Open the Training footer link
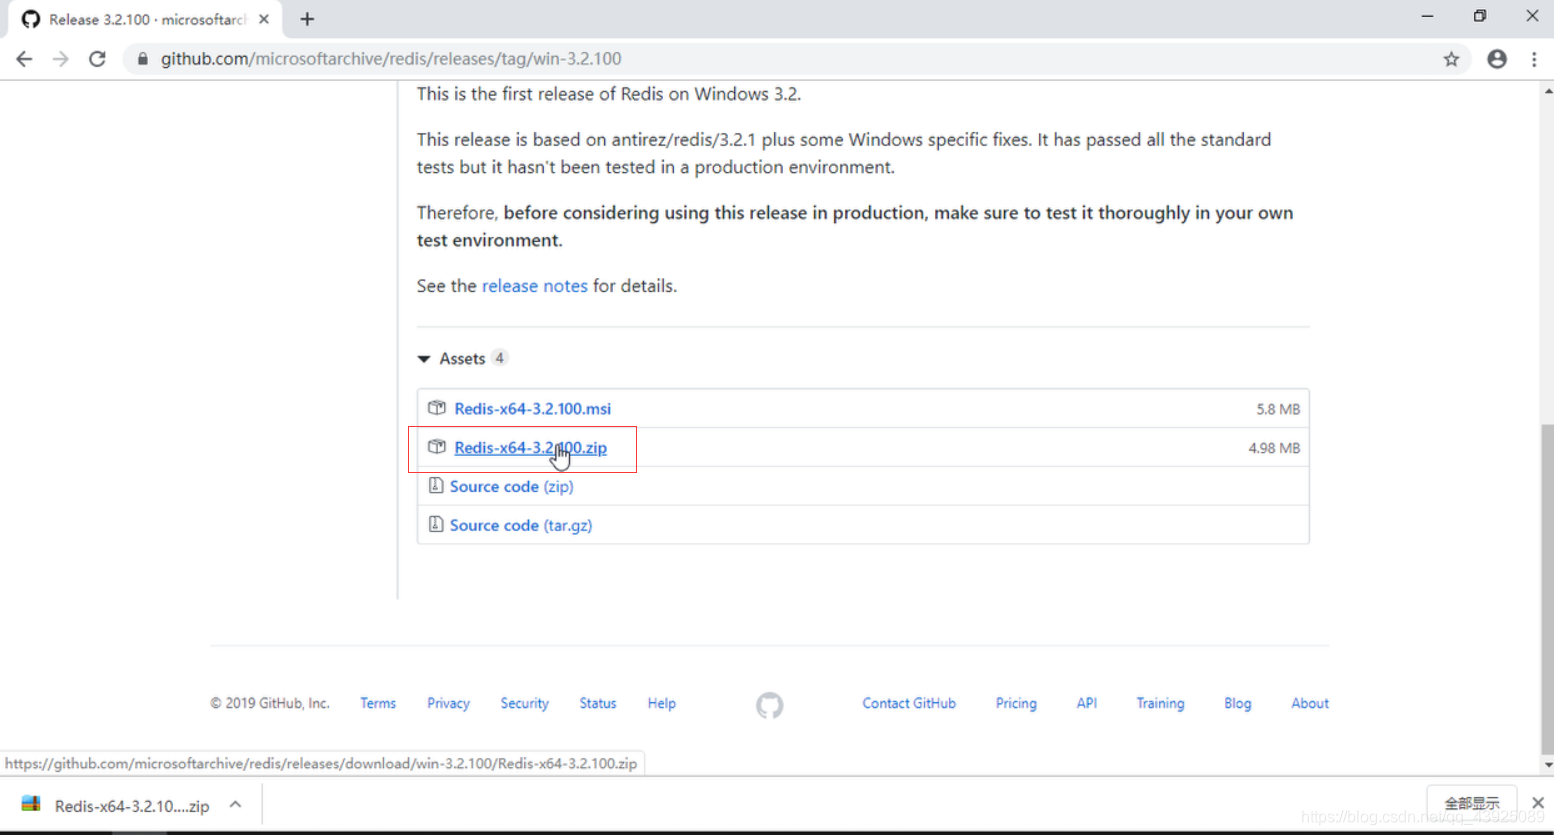The width and height of the screenshot is (1554, 835). [x=1160, y=704]
